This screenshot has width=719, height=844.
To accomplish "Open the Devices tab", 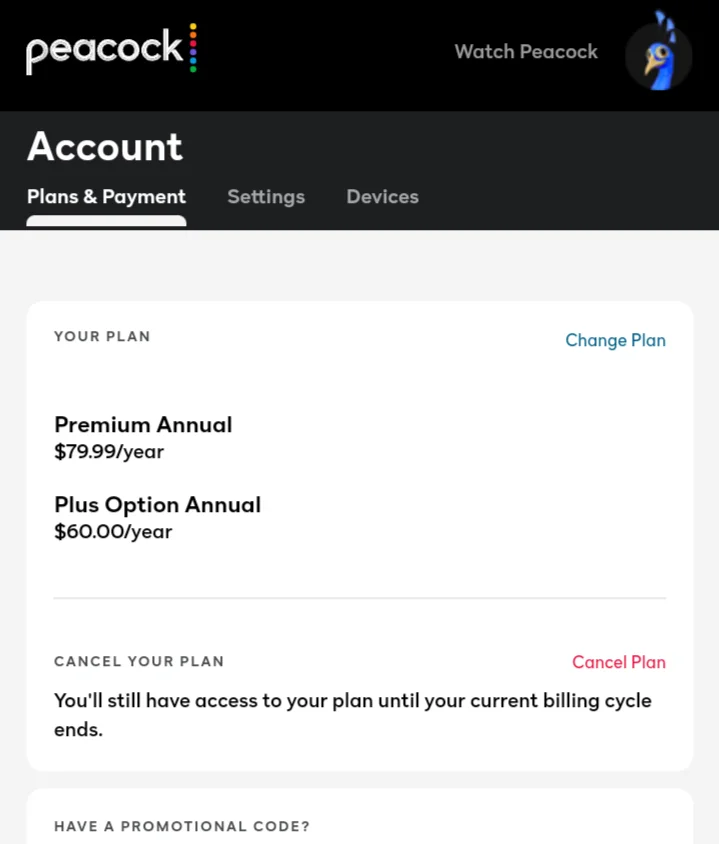I will click(x=382, y=196).
